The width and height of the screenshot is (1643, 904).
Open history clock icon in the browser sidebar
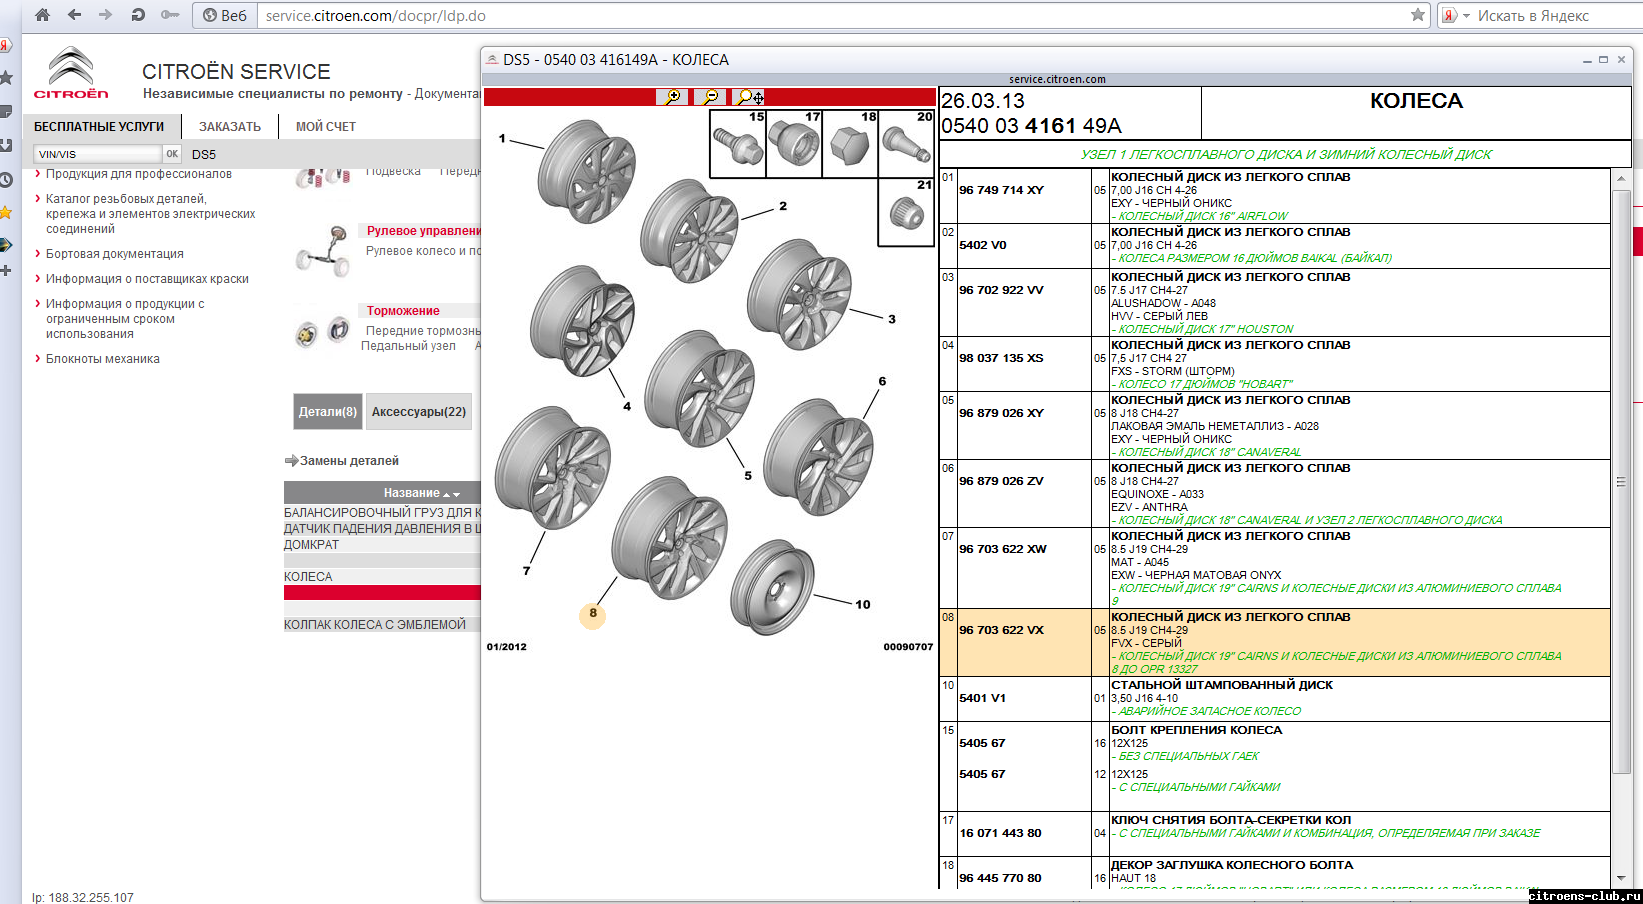(6, 180)
